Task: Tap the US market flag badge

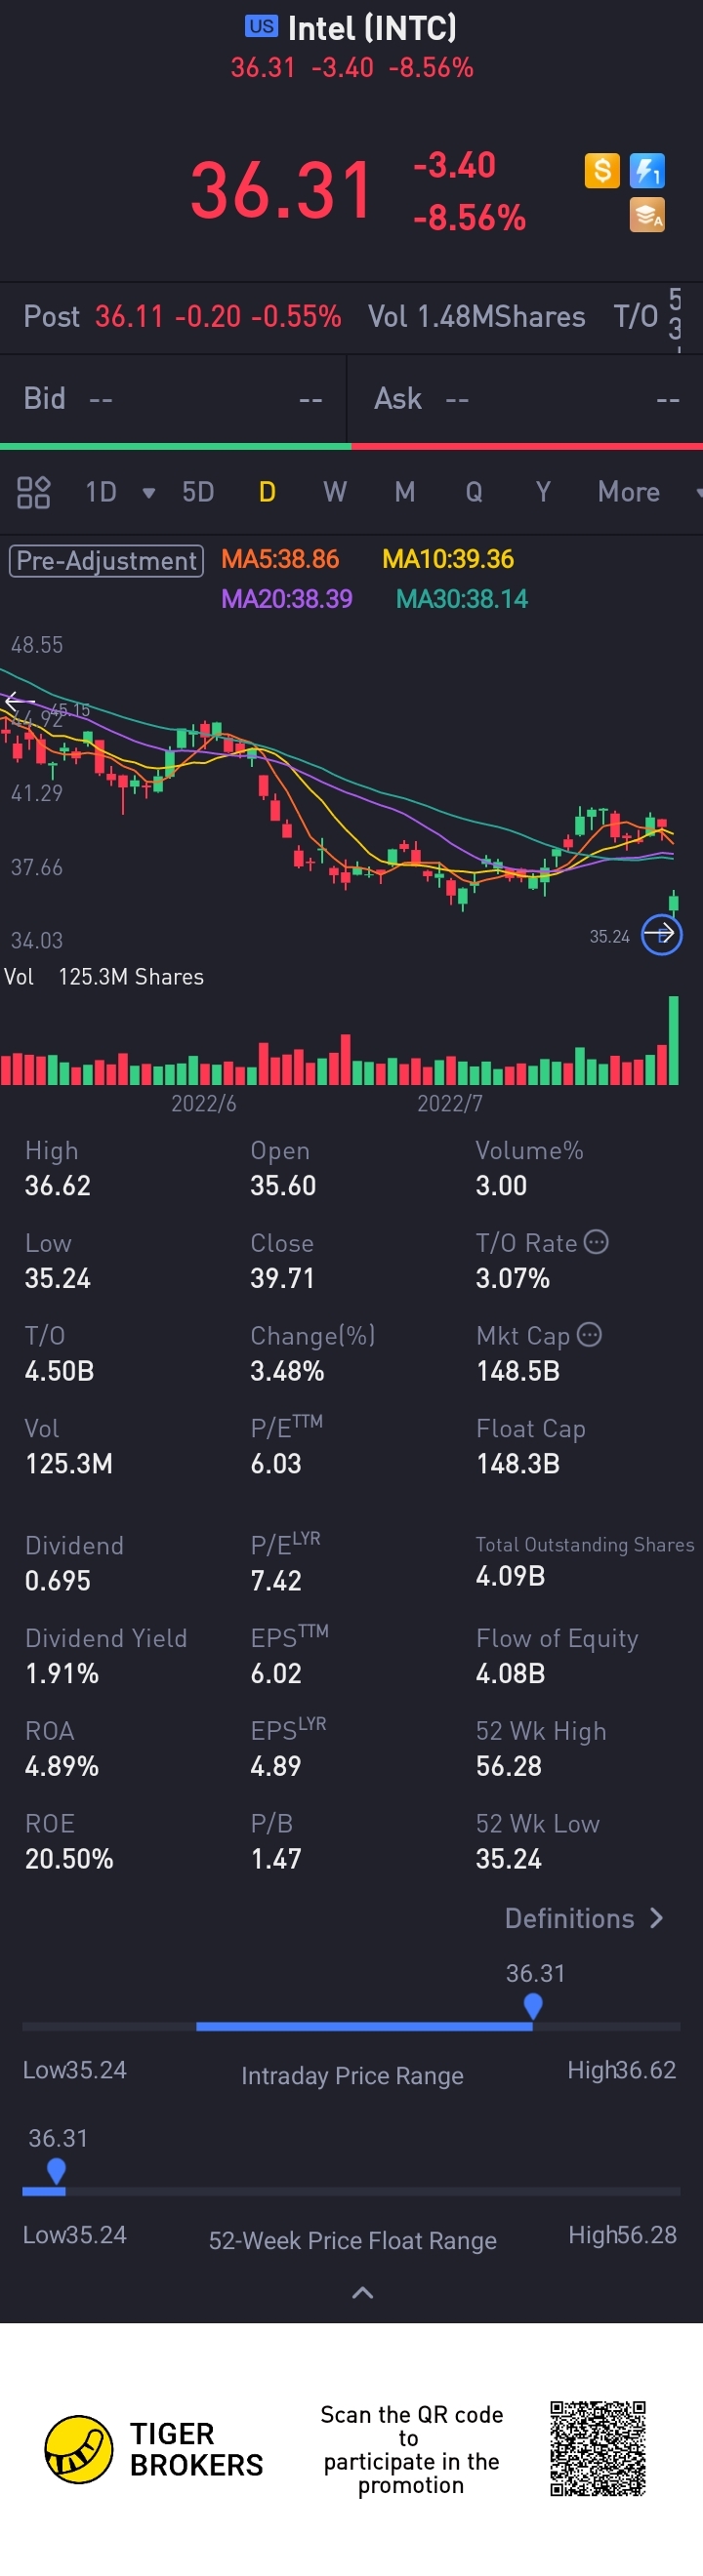Action: click(x=262, y=26)
